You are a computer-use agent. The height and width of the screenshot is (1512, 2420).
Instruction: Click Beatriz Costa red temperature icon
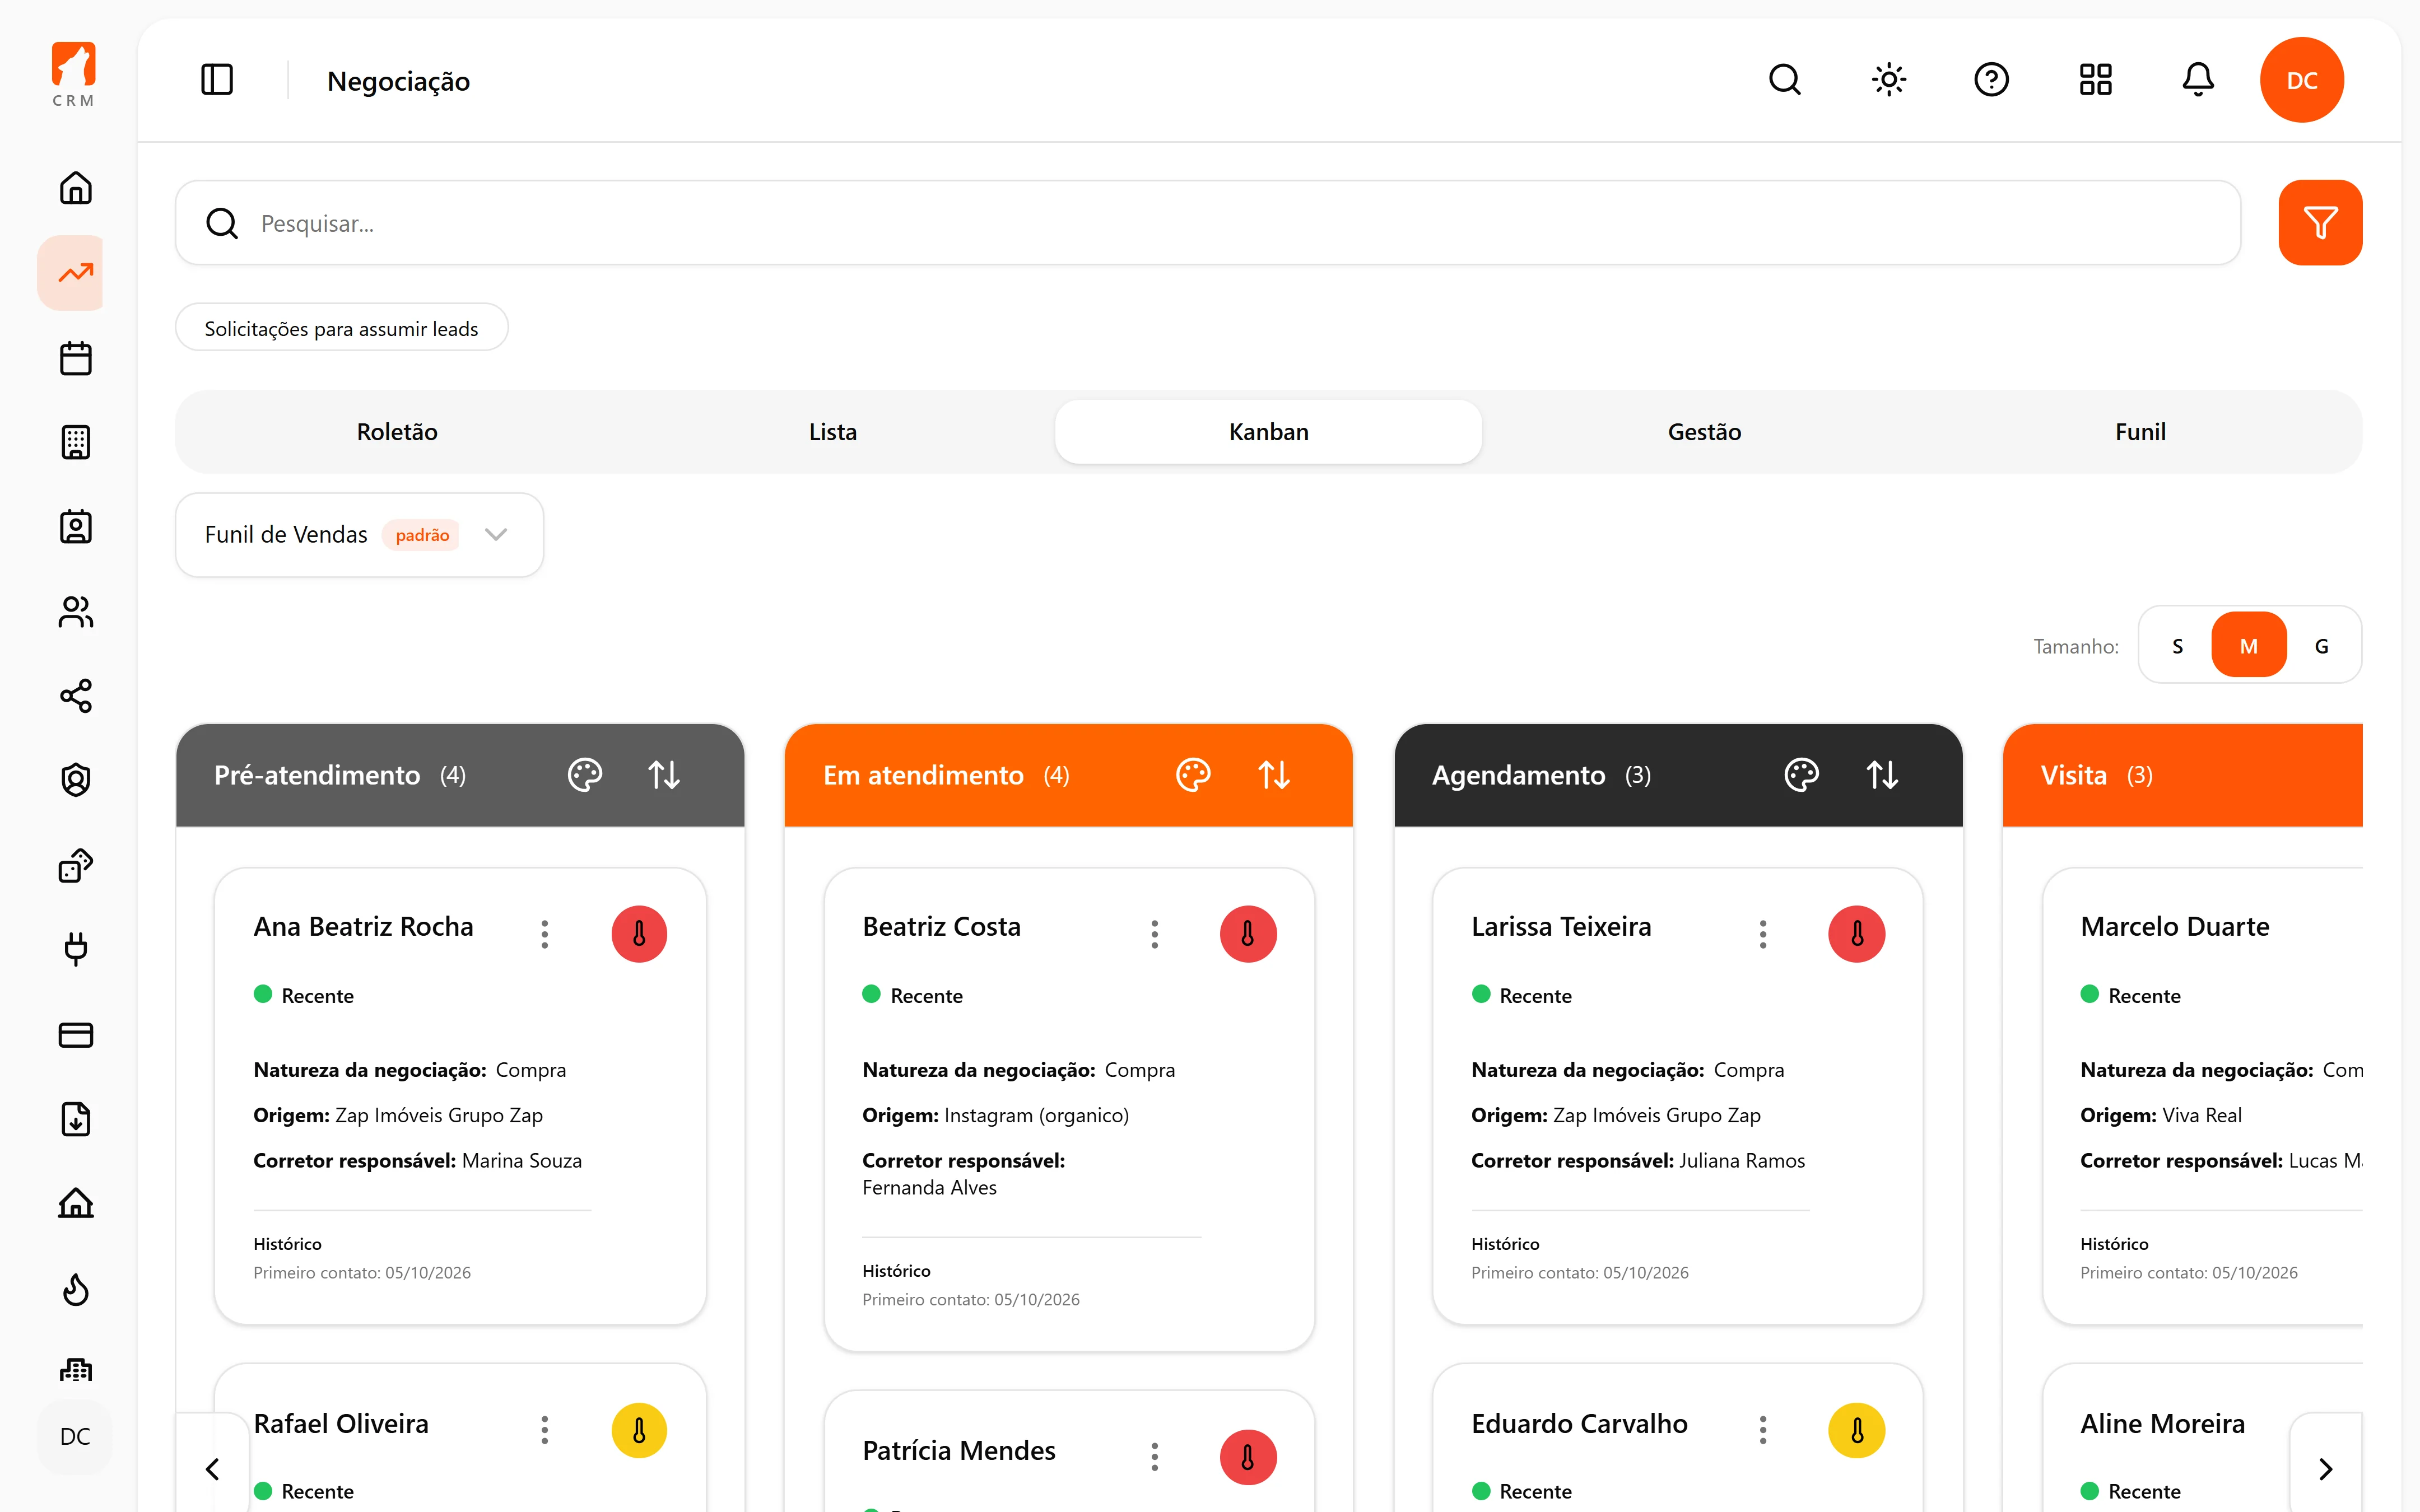(1248, 934)
